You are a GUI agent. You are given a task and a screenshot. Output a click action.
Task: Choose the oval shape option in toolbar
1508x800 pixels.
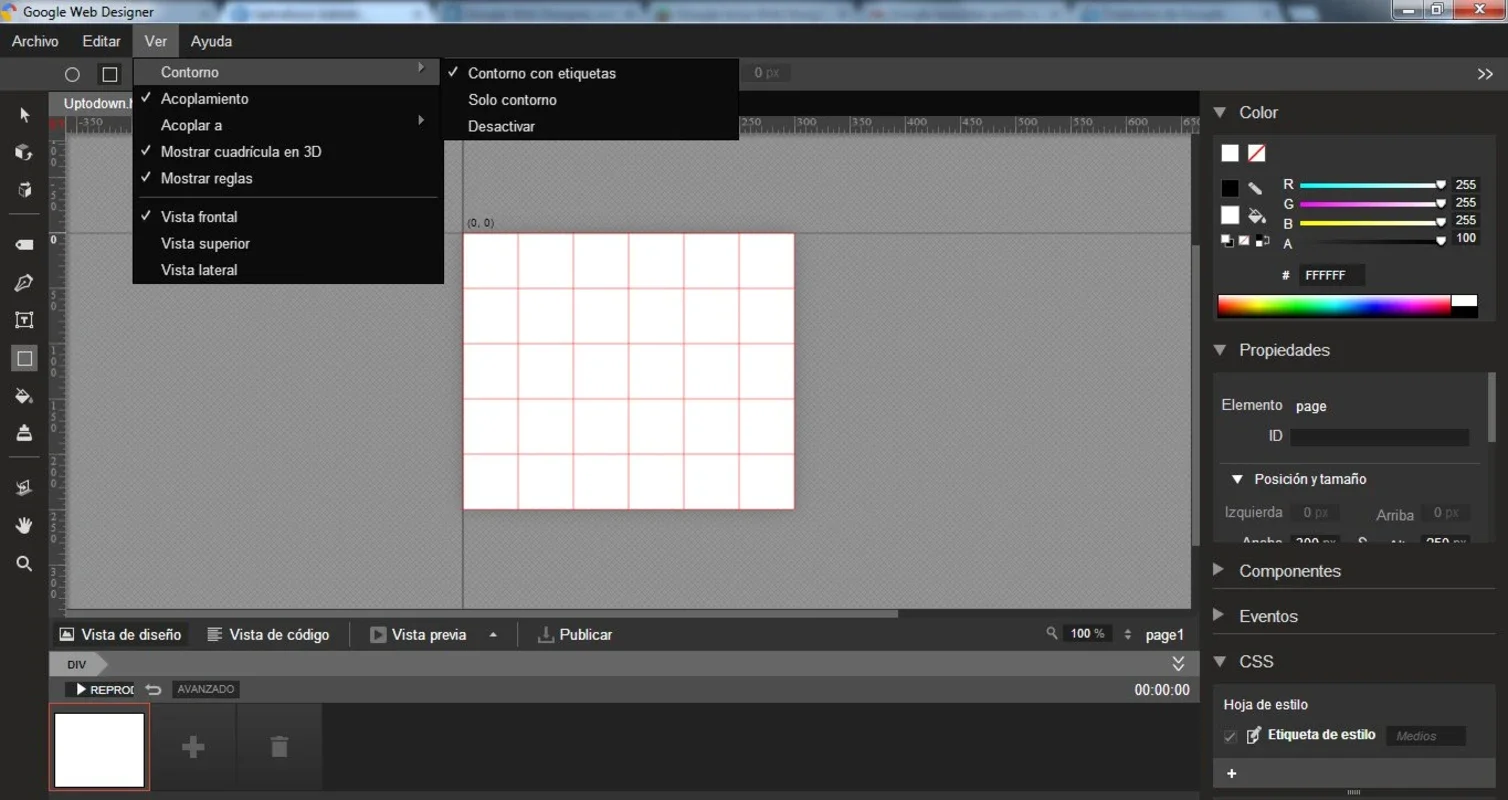click(x=72, y=74)
